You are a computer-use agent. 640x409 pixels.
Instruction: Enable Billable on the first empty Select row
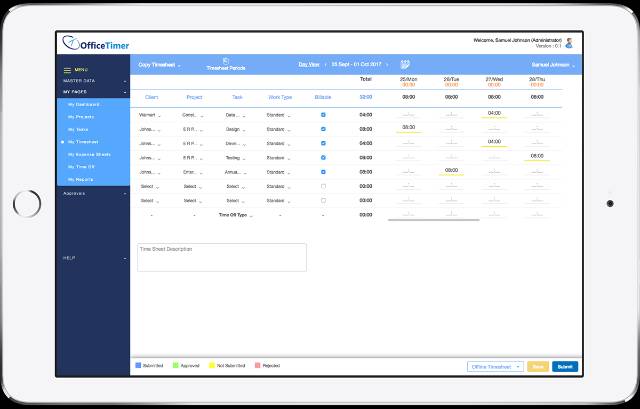pyautogui.click(x=322, y=186)
